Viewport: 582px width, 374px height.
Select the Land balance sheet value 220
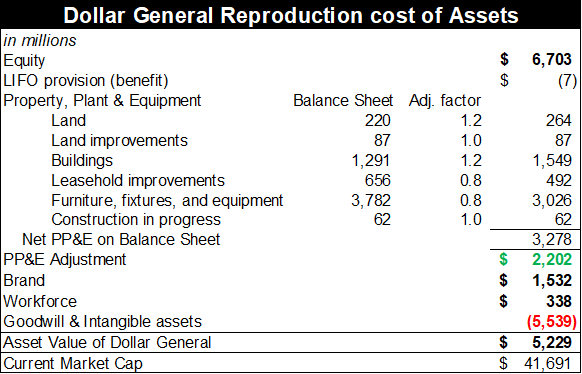(x=377, y=121)
